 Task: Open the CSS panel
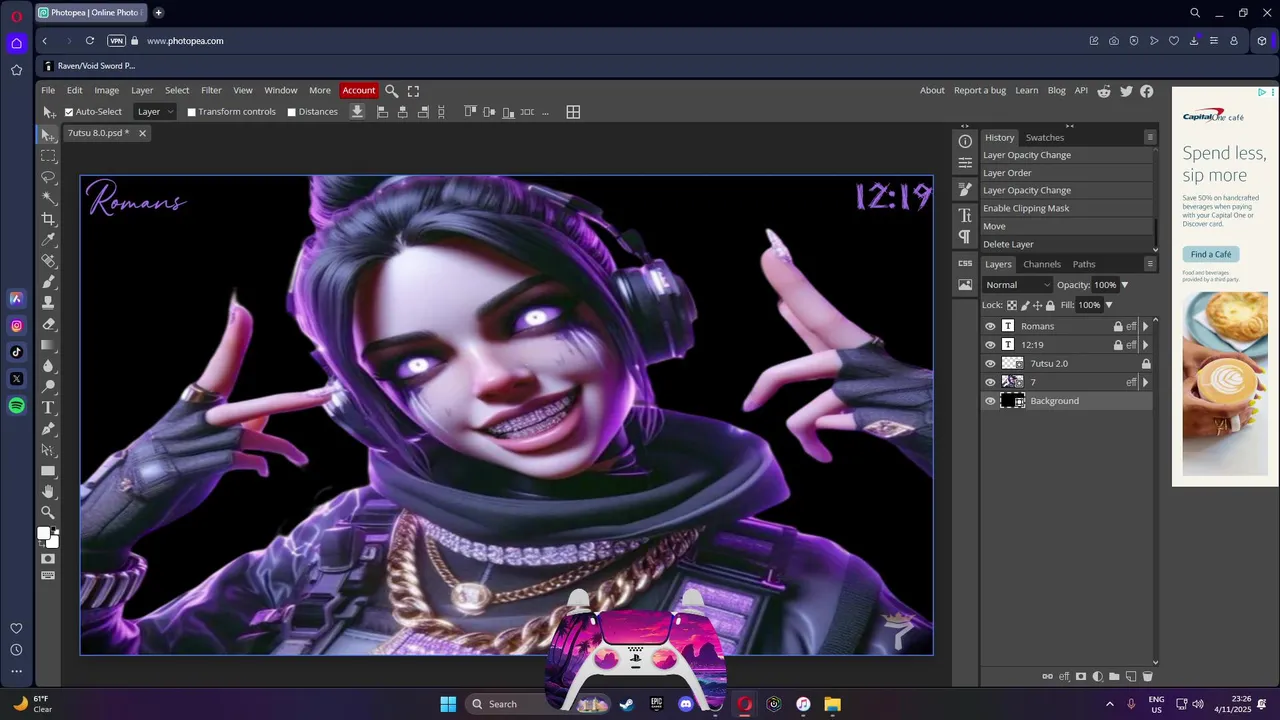(x=965, y=263)
